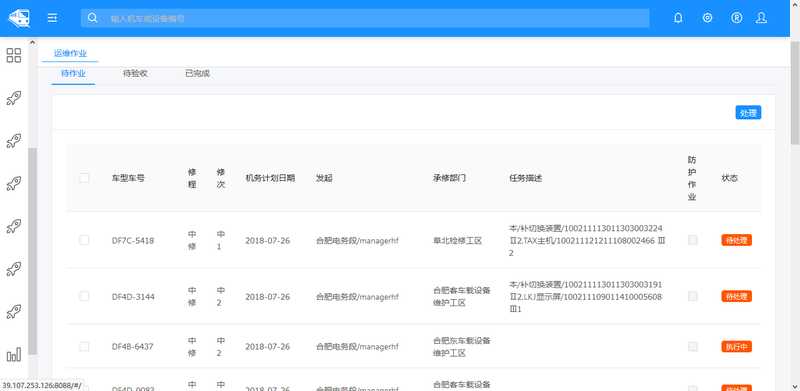Open the dashboard grid icon in sidebar

14,55
